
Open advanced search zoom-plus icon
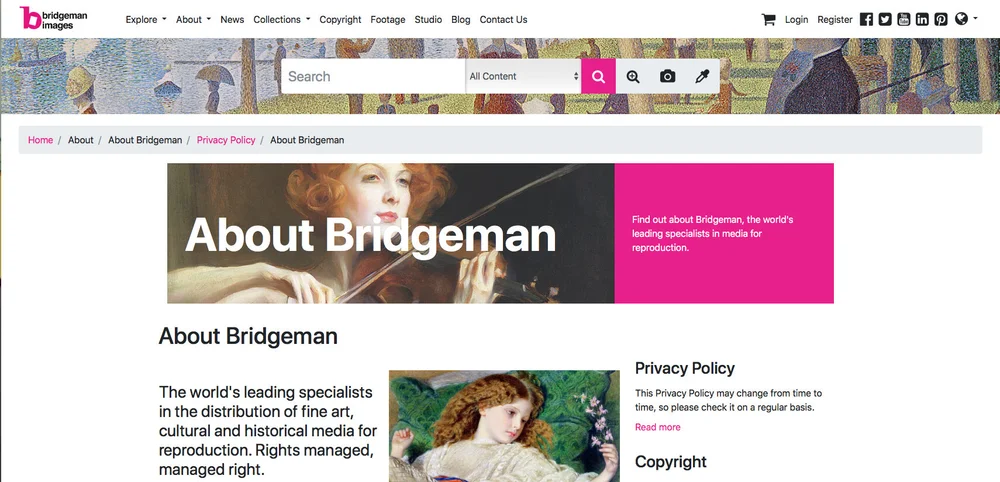coord(633,77)
